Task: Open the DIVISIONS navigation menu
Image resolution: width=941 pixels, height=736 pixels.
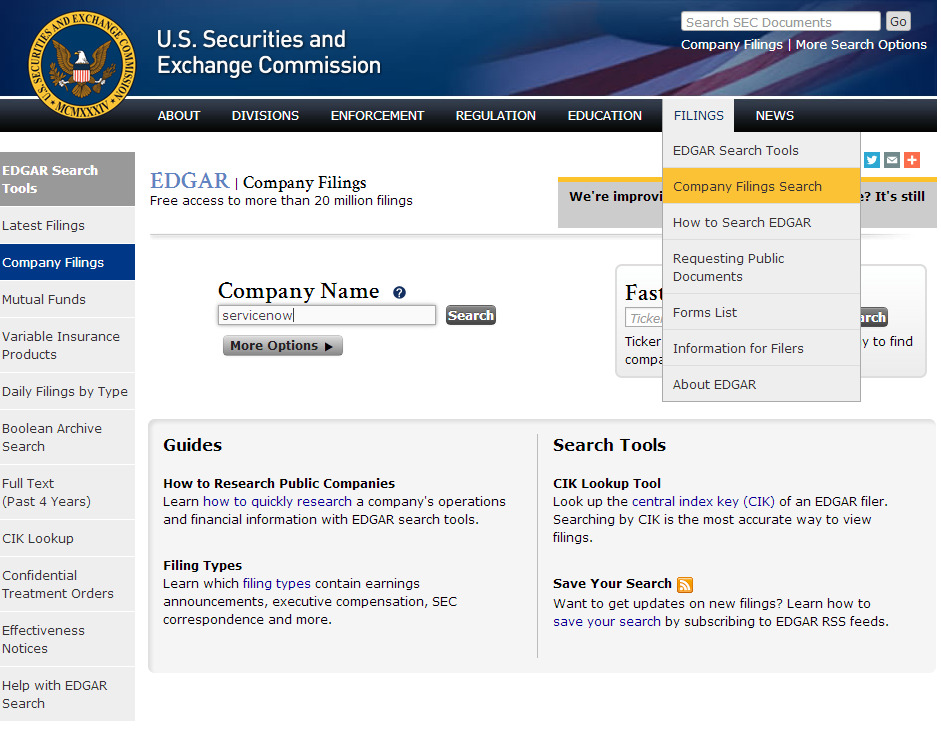Action: click(x=265, y=115)
